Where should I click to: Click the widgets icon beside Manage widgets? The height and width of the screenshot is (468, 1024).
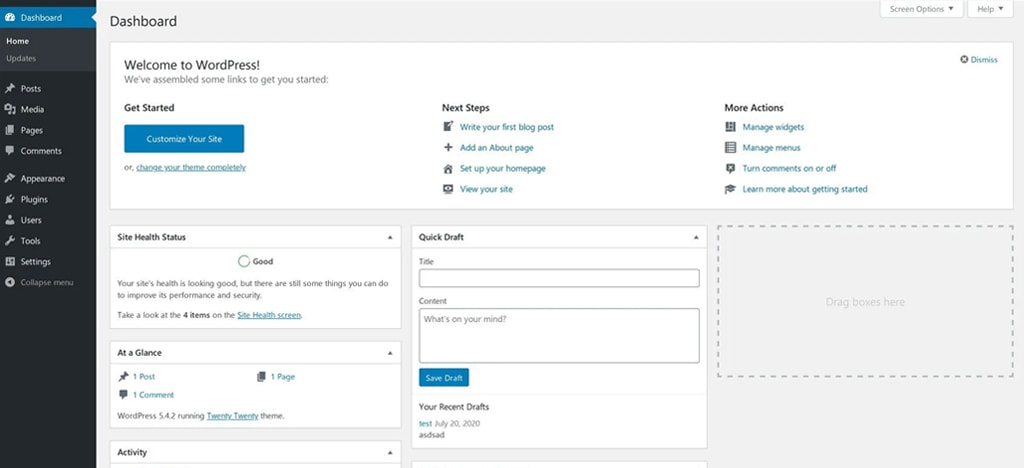730,127
